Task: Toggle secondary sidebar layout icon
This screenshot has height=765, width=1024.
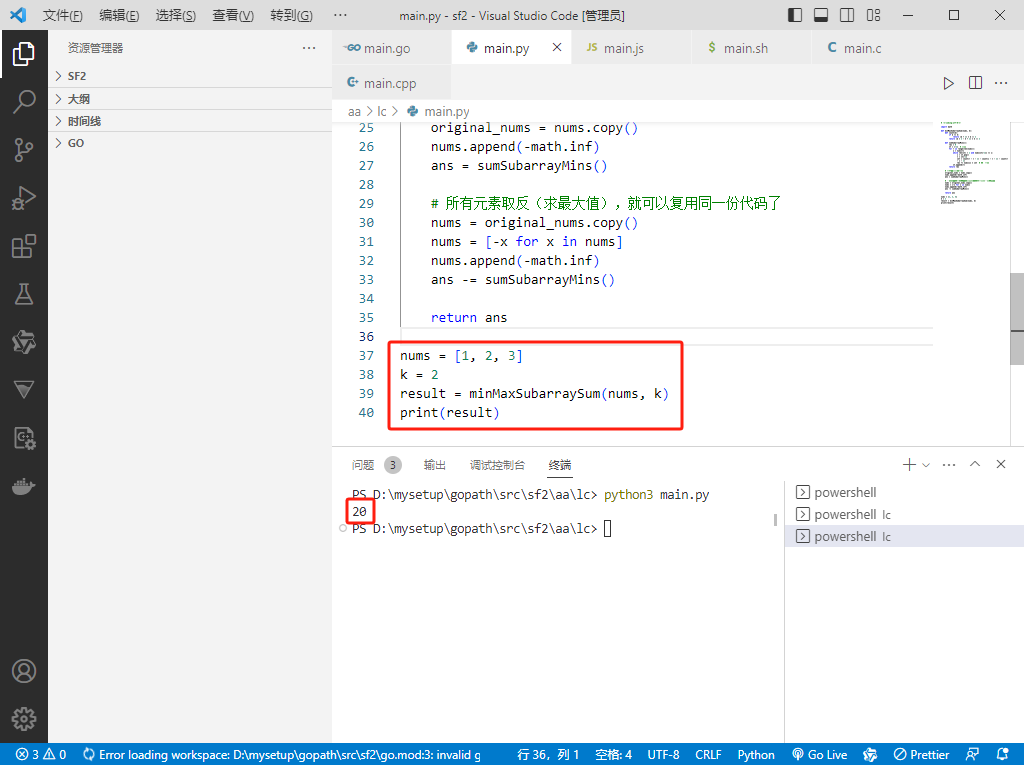Action: 847,15
